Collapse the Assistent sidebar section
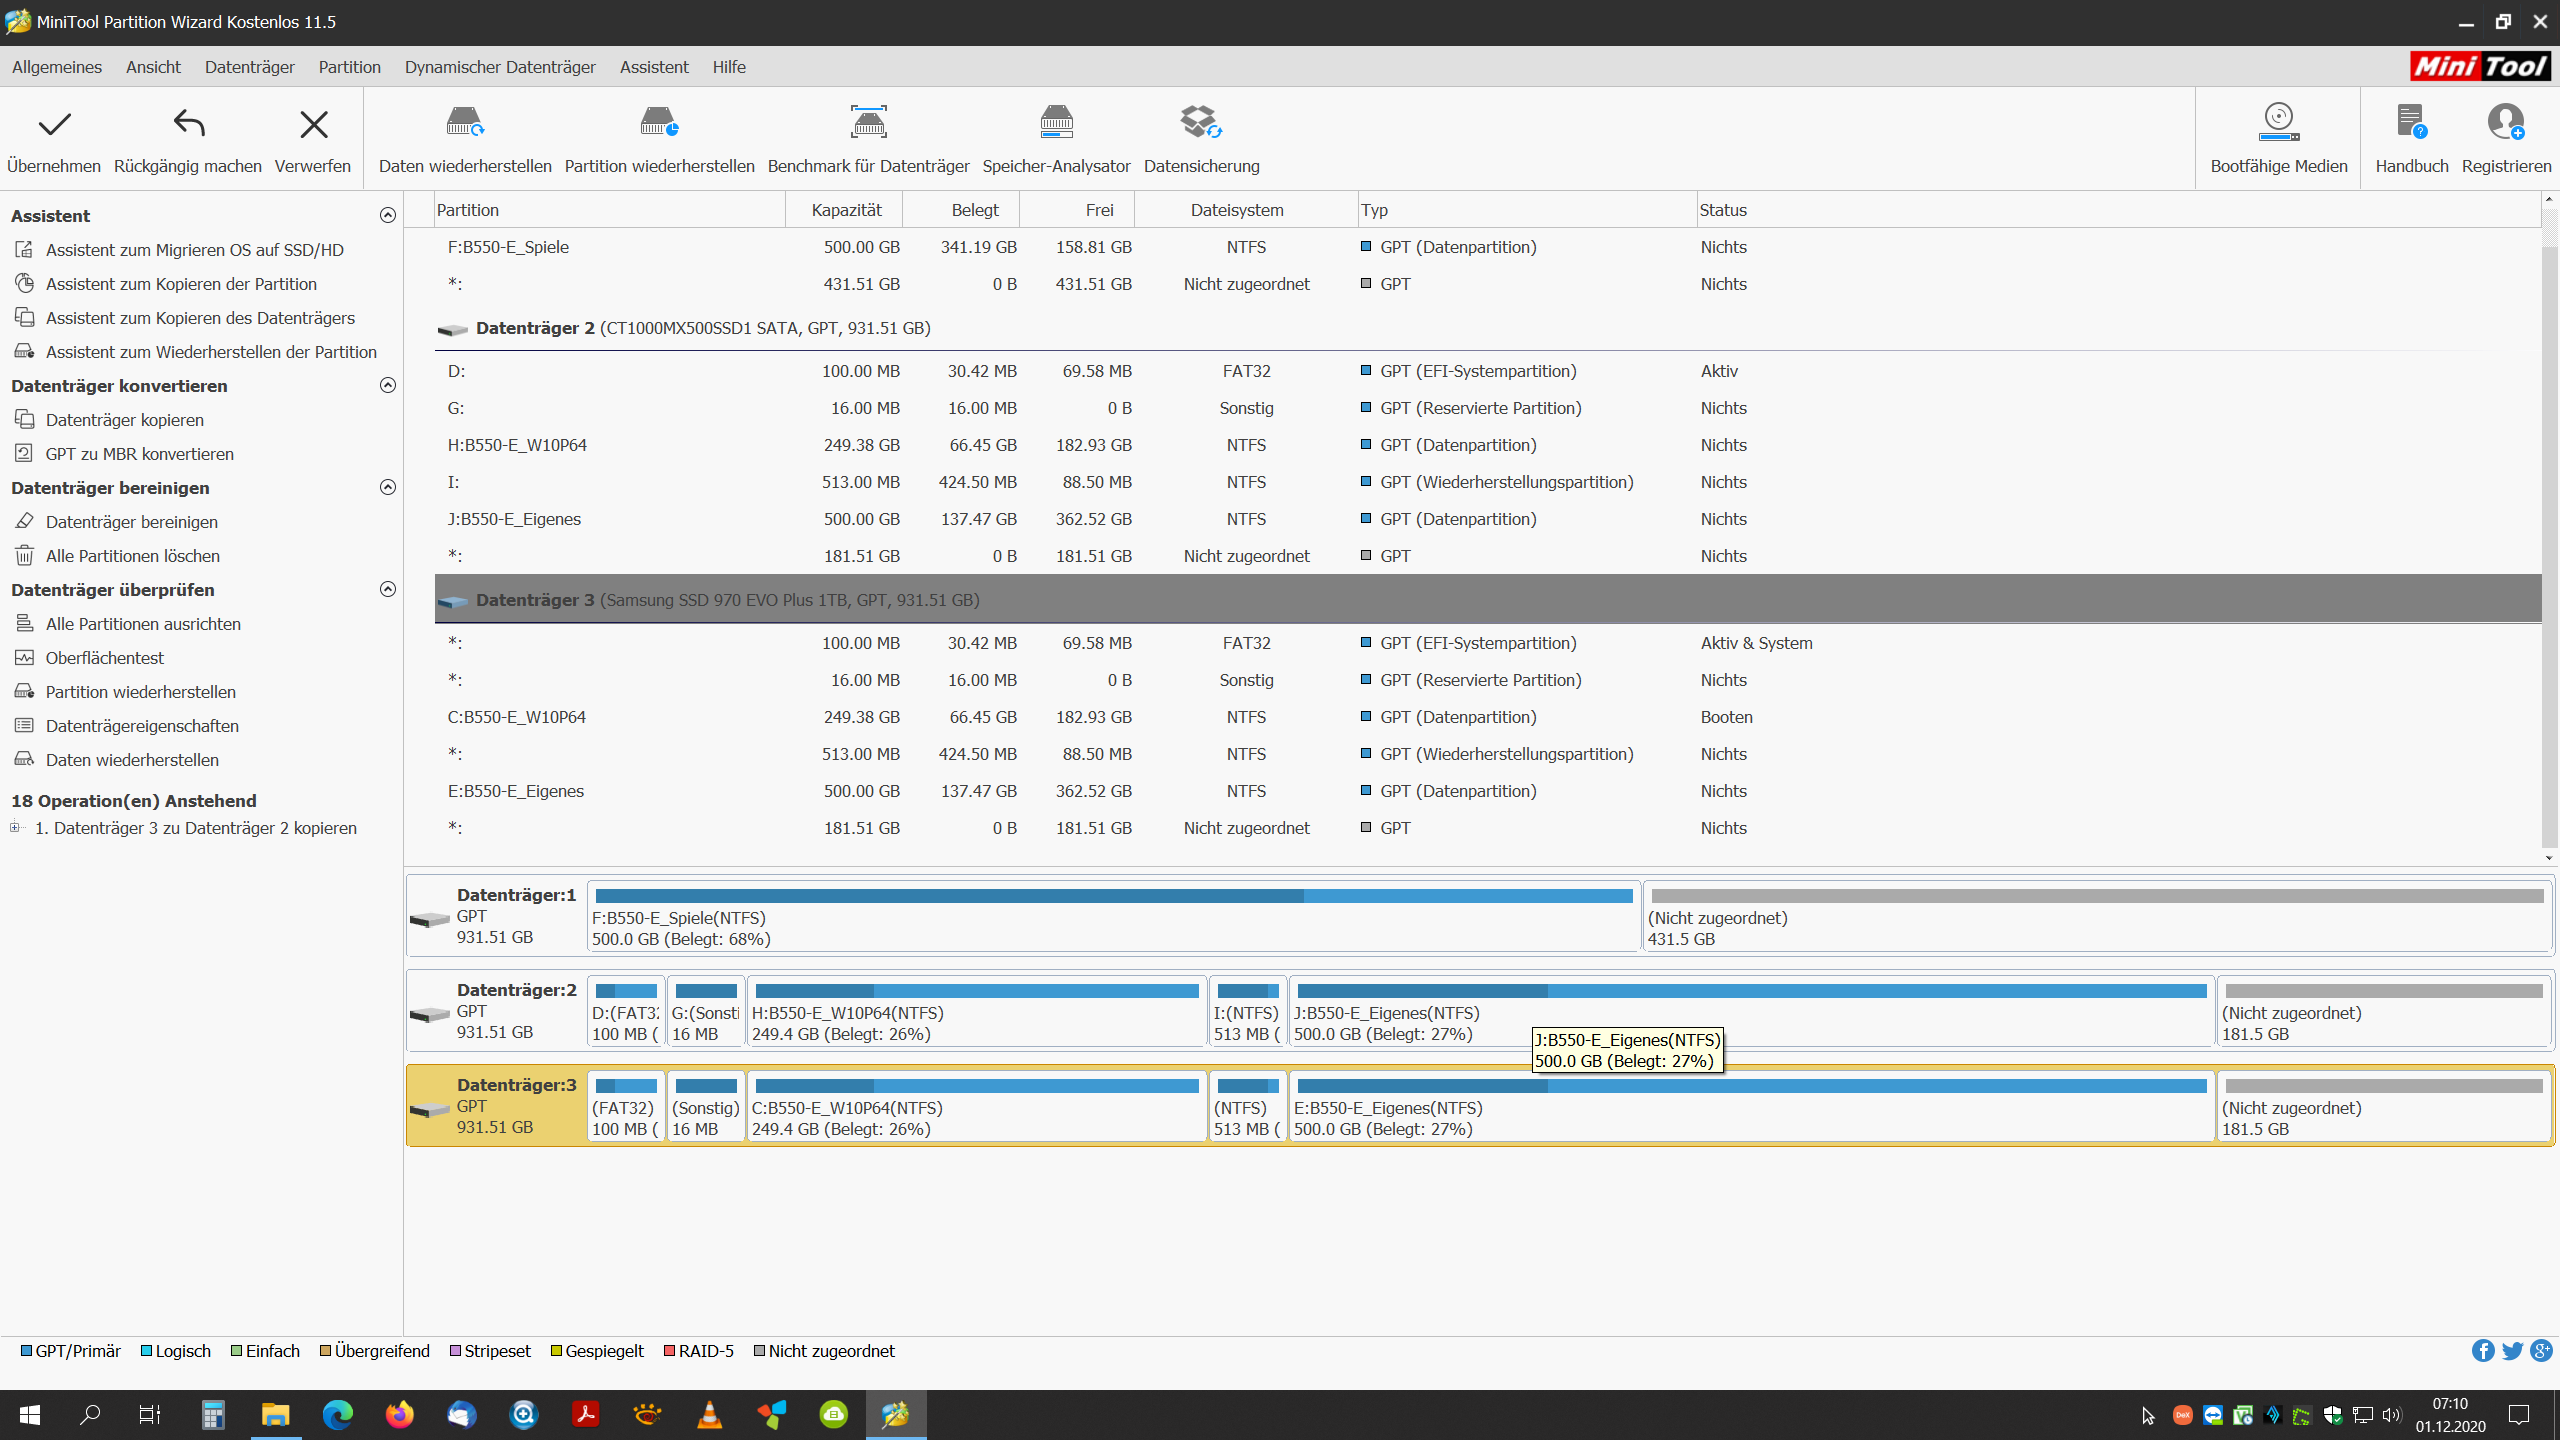 click(388, 216)
